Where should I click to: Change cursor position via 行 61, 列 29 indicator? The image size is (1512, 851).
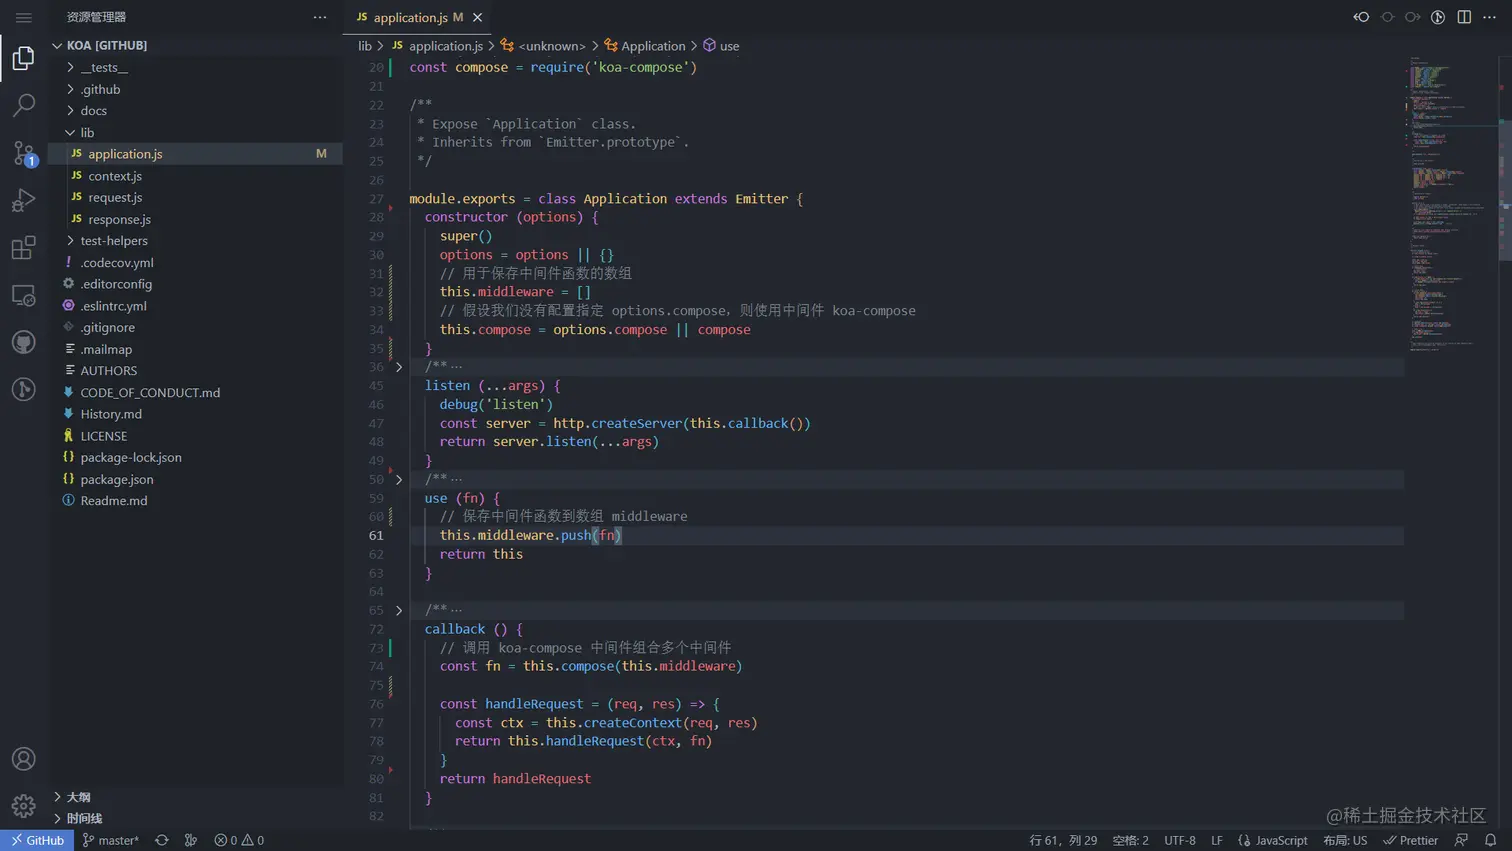[x=1063, y=840]
